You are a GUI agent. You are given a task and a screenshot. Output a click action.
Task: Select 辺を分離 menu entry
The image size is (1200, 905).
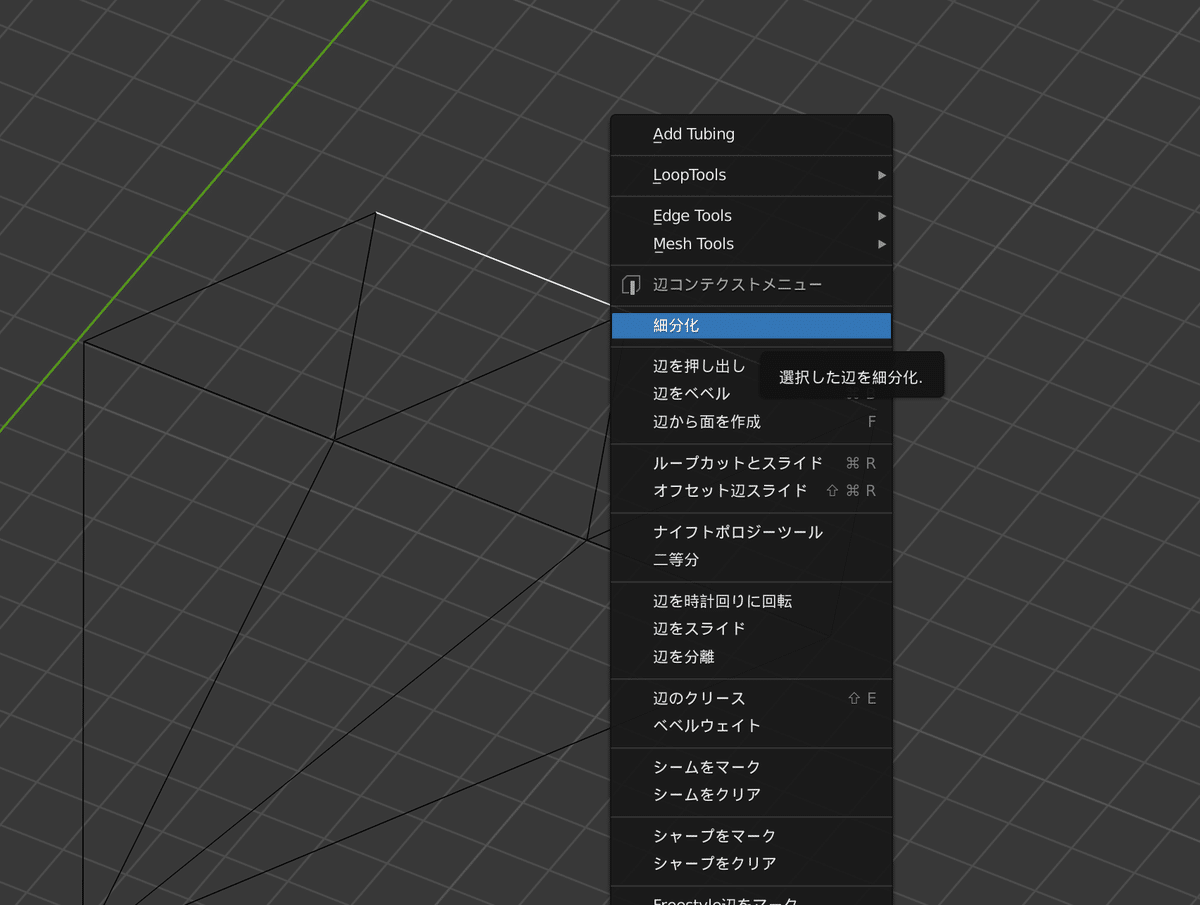pos(751,657)
